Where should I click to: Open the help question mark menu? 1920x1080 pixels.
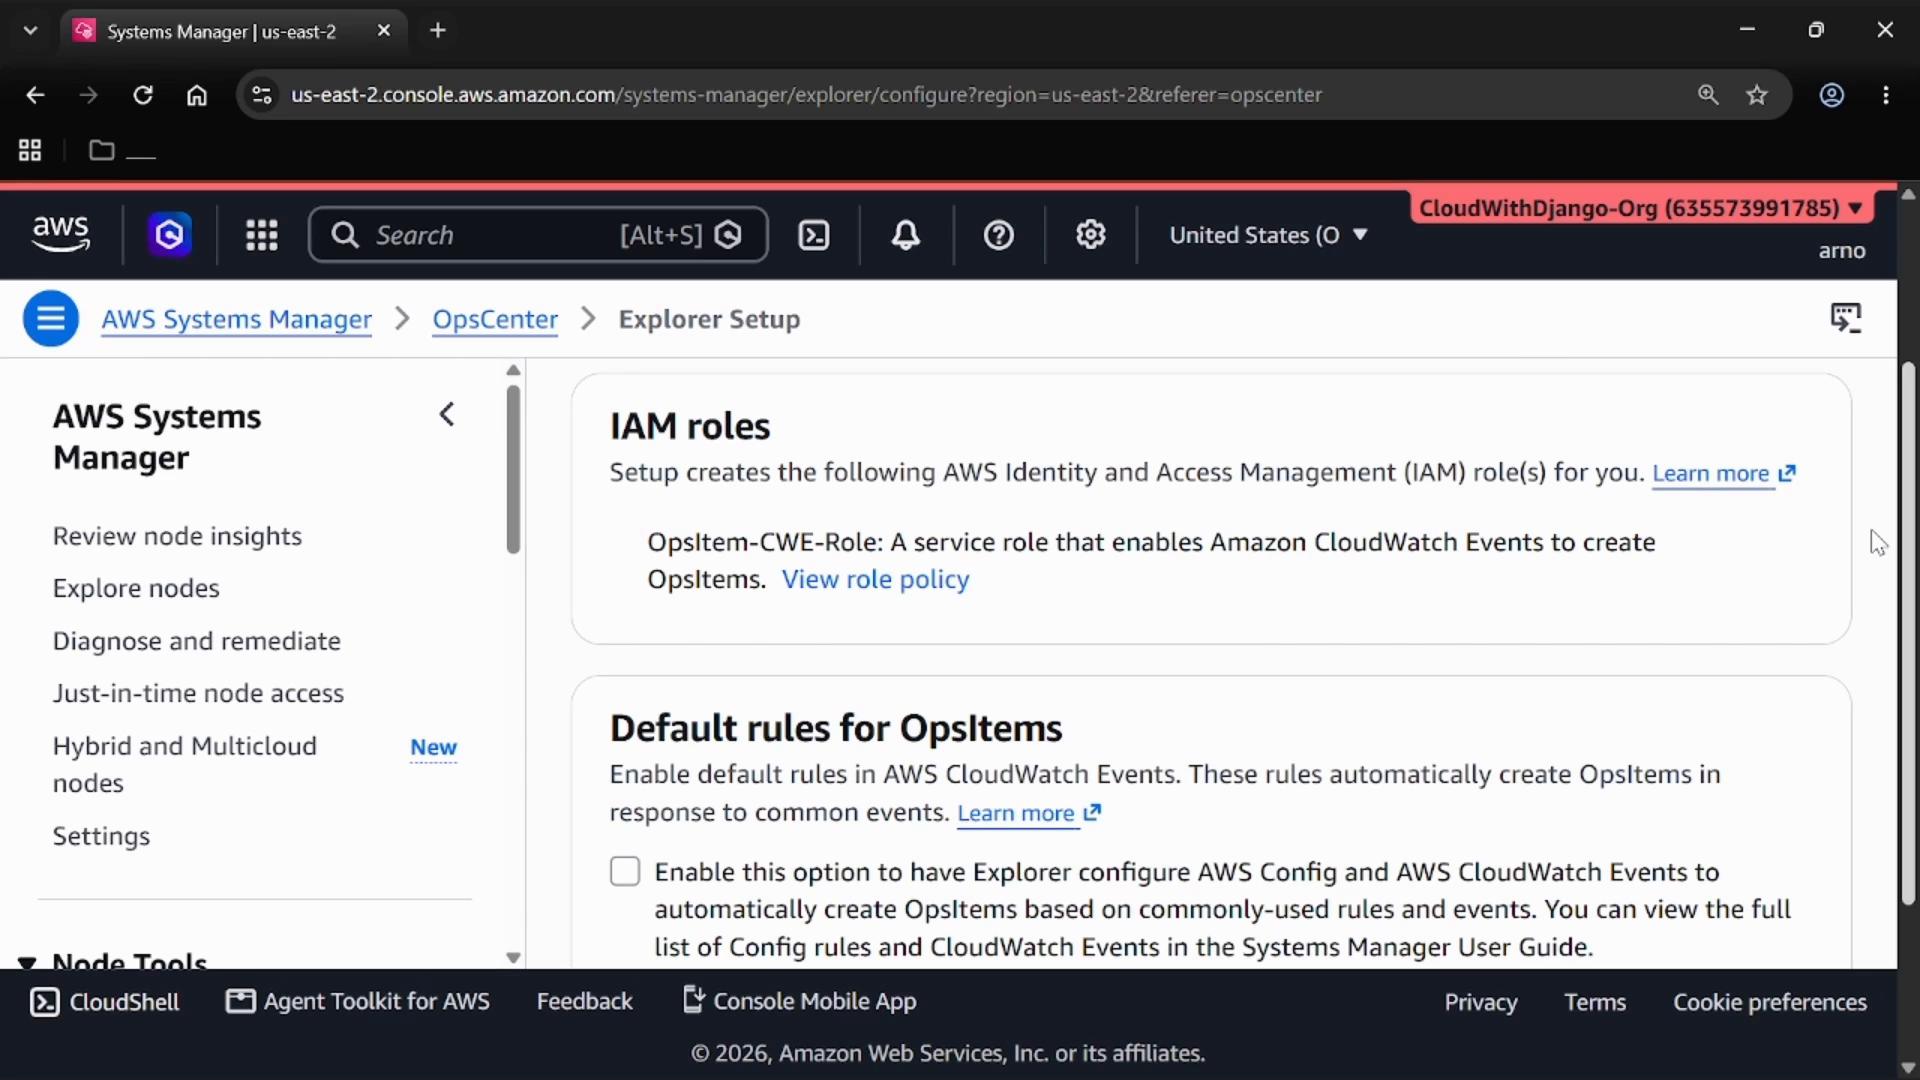tap(999, 235)
